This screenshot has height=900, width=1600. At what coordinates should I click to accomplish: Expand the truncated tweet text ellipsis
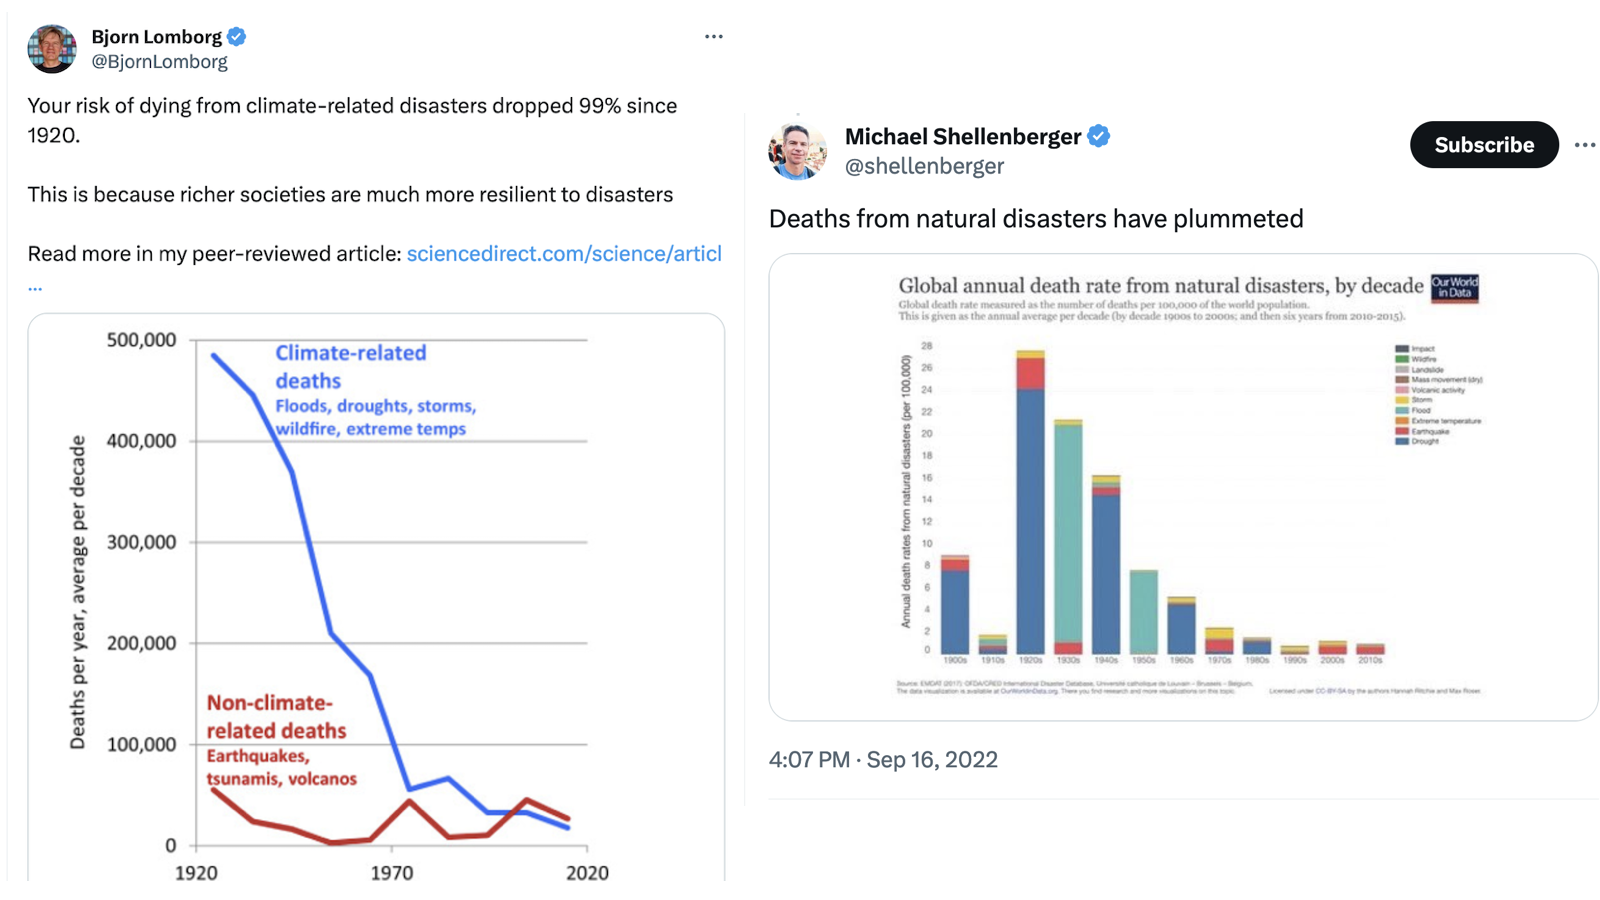click(35, 286)
